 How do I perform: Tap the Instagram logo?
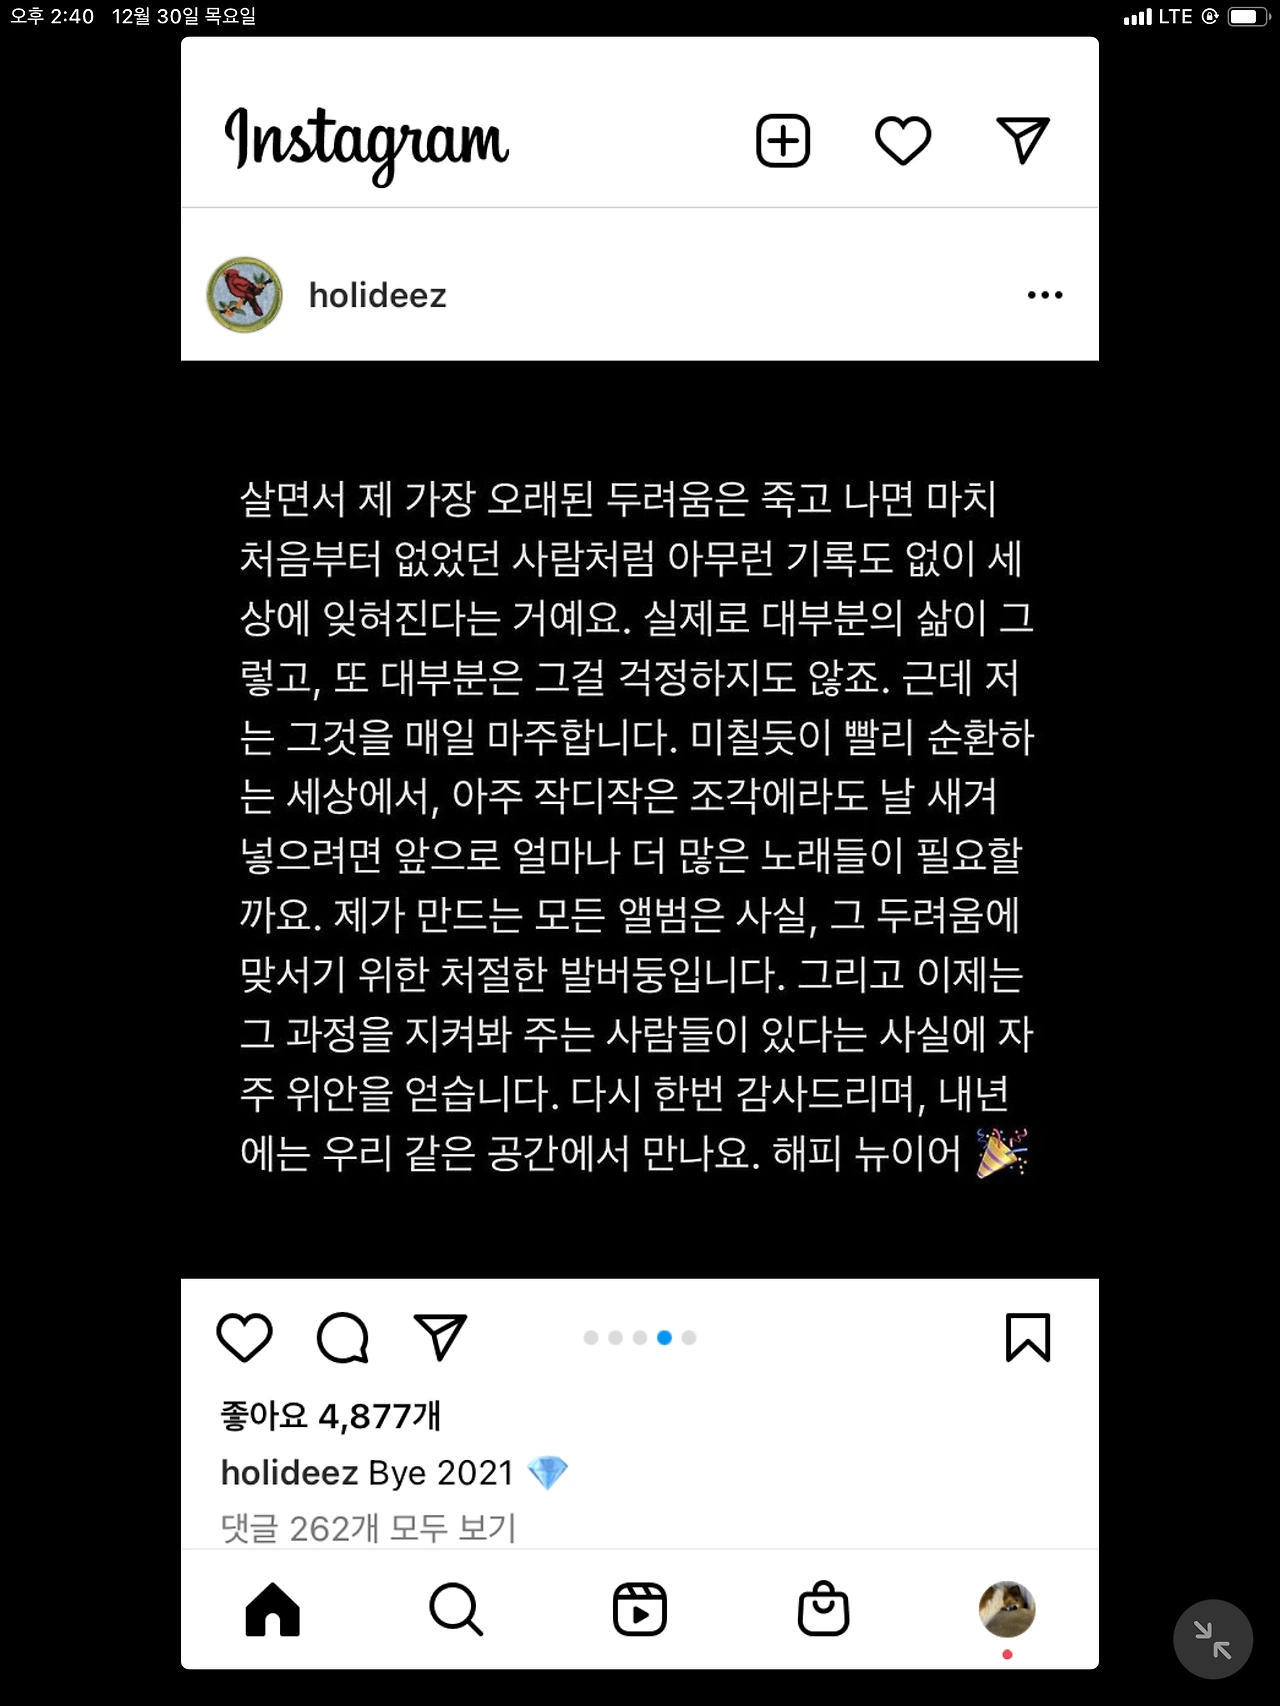pyautogui.click(x=367, y=144)
